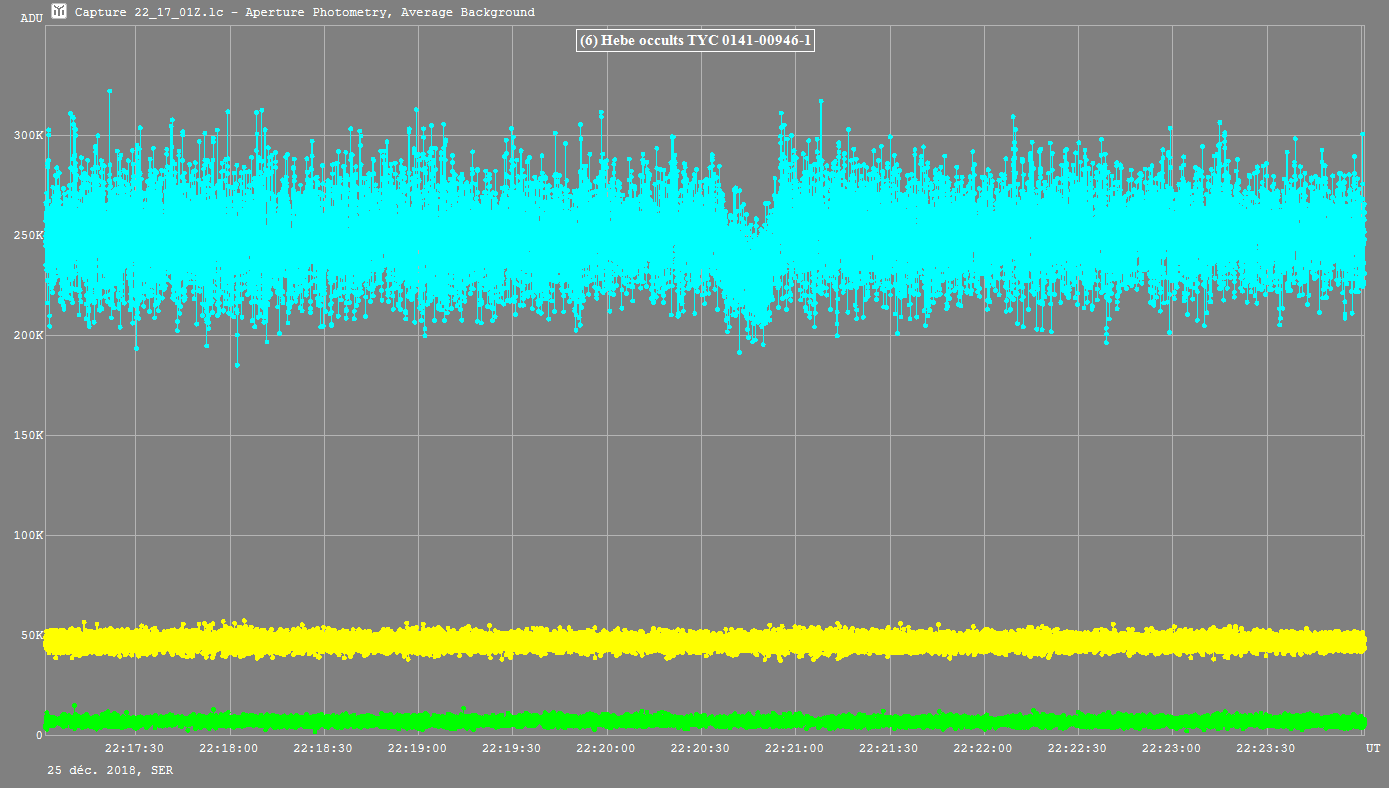Click the 50K axis value
The width and height of the screenshot is (1389, 788).
[32, 635]
